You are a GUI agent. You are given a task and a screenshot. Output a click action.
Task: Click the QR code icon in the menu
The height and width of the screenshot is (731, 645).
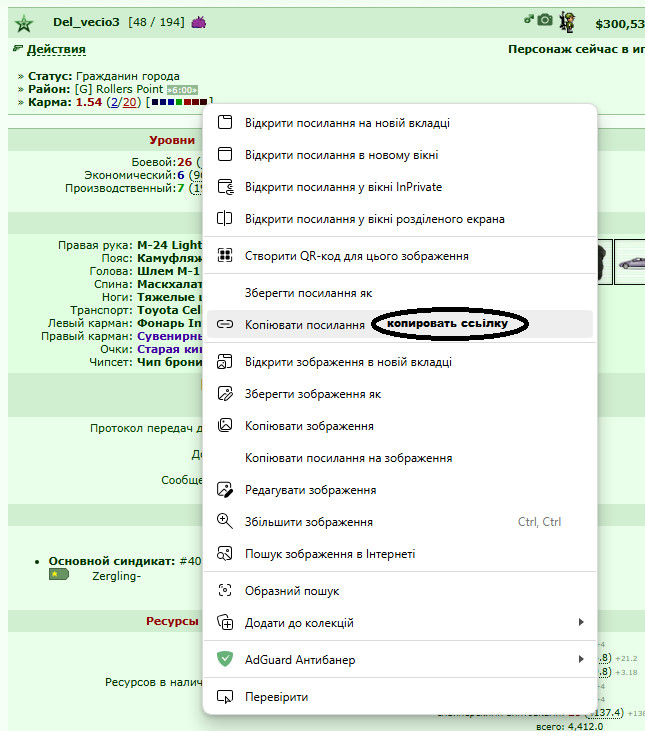point(225,255)
